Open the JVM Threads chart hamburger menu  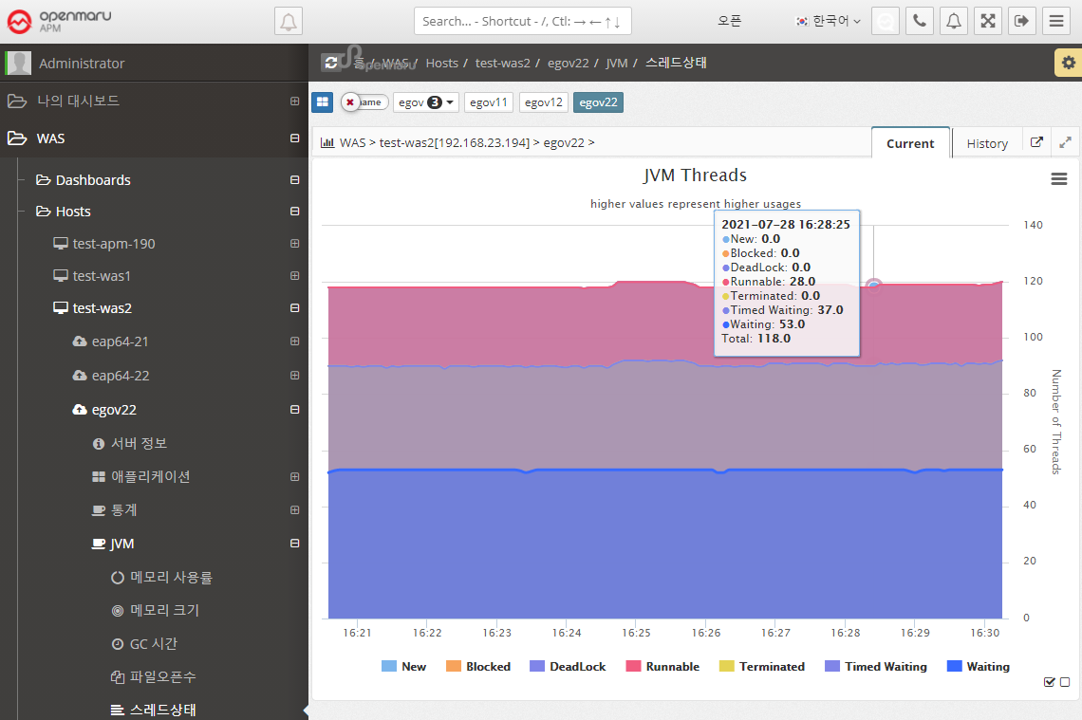[1059, 179]
